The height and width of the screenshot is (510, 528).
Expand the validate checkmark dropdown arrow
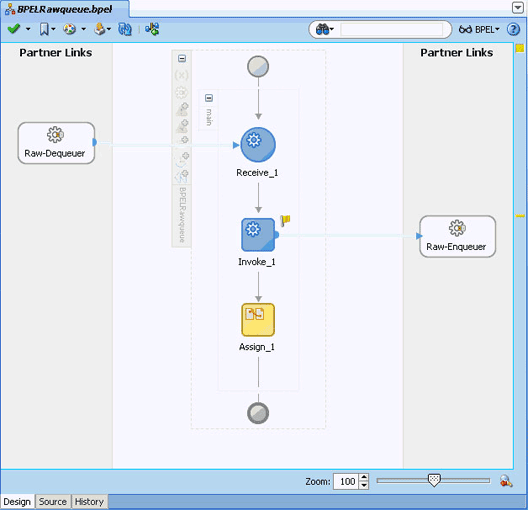tap(28, 29)
